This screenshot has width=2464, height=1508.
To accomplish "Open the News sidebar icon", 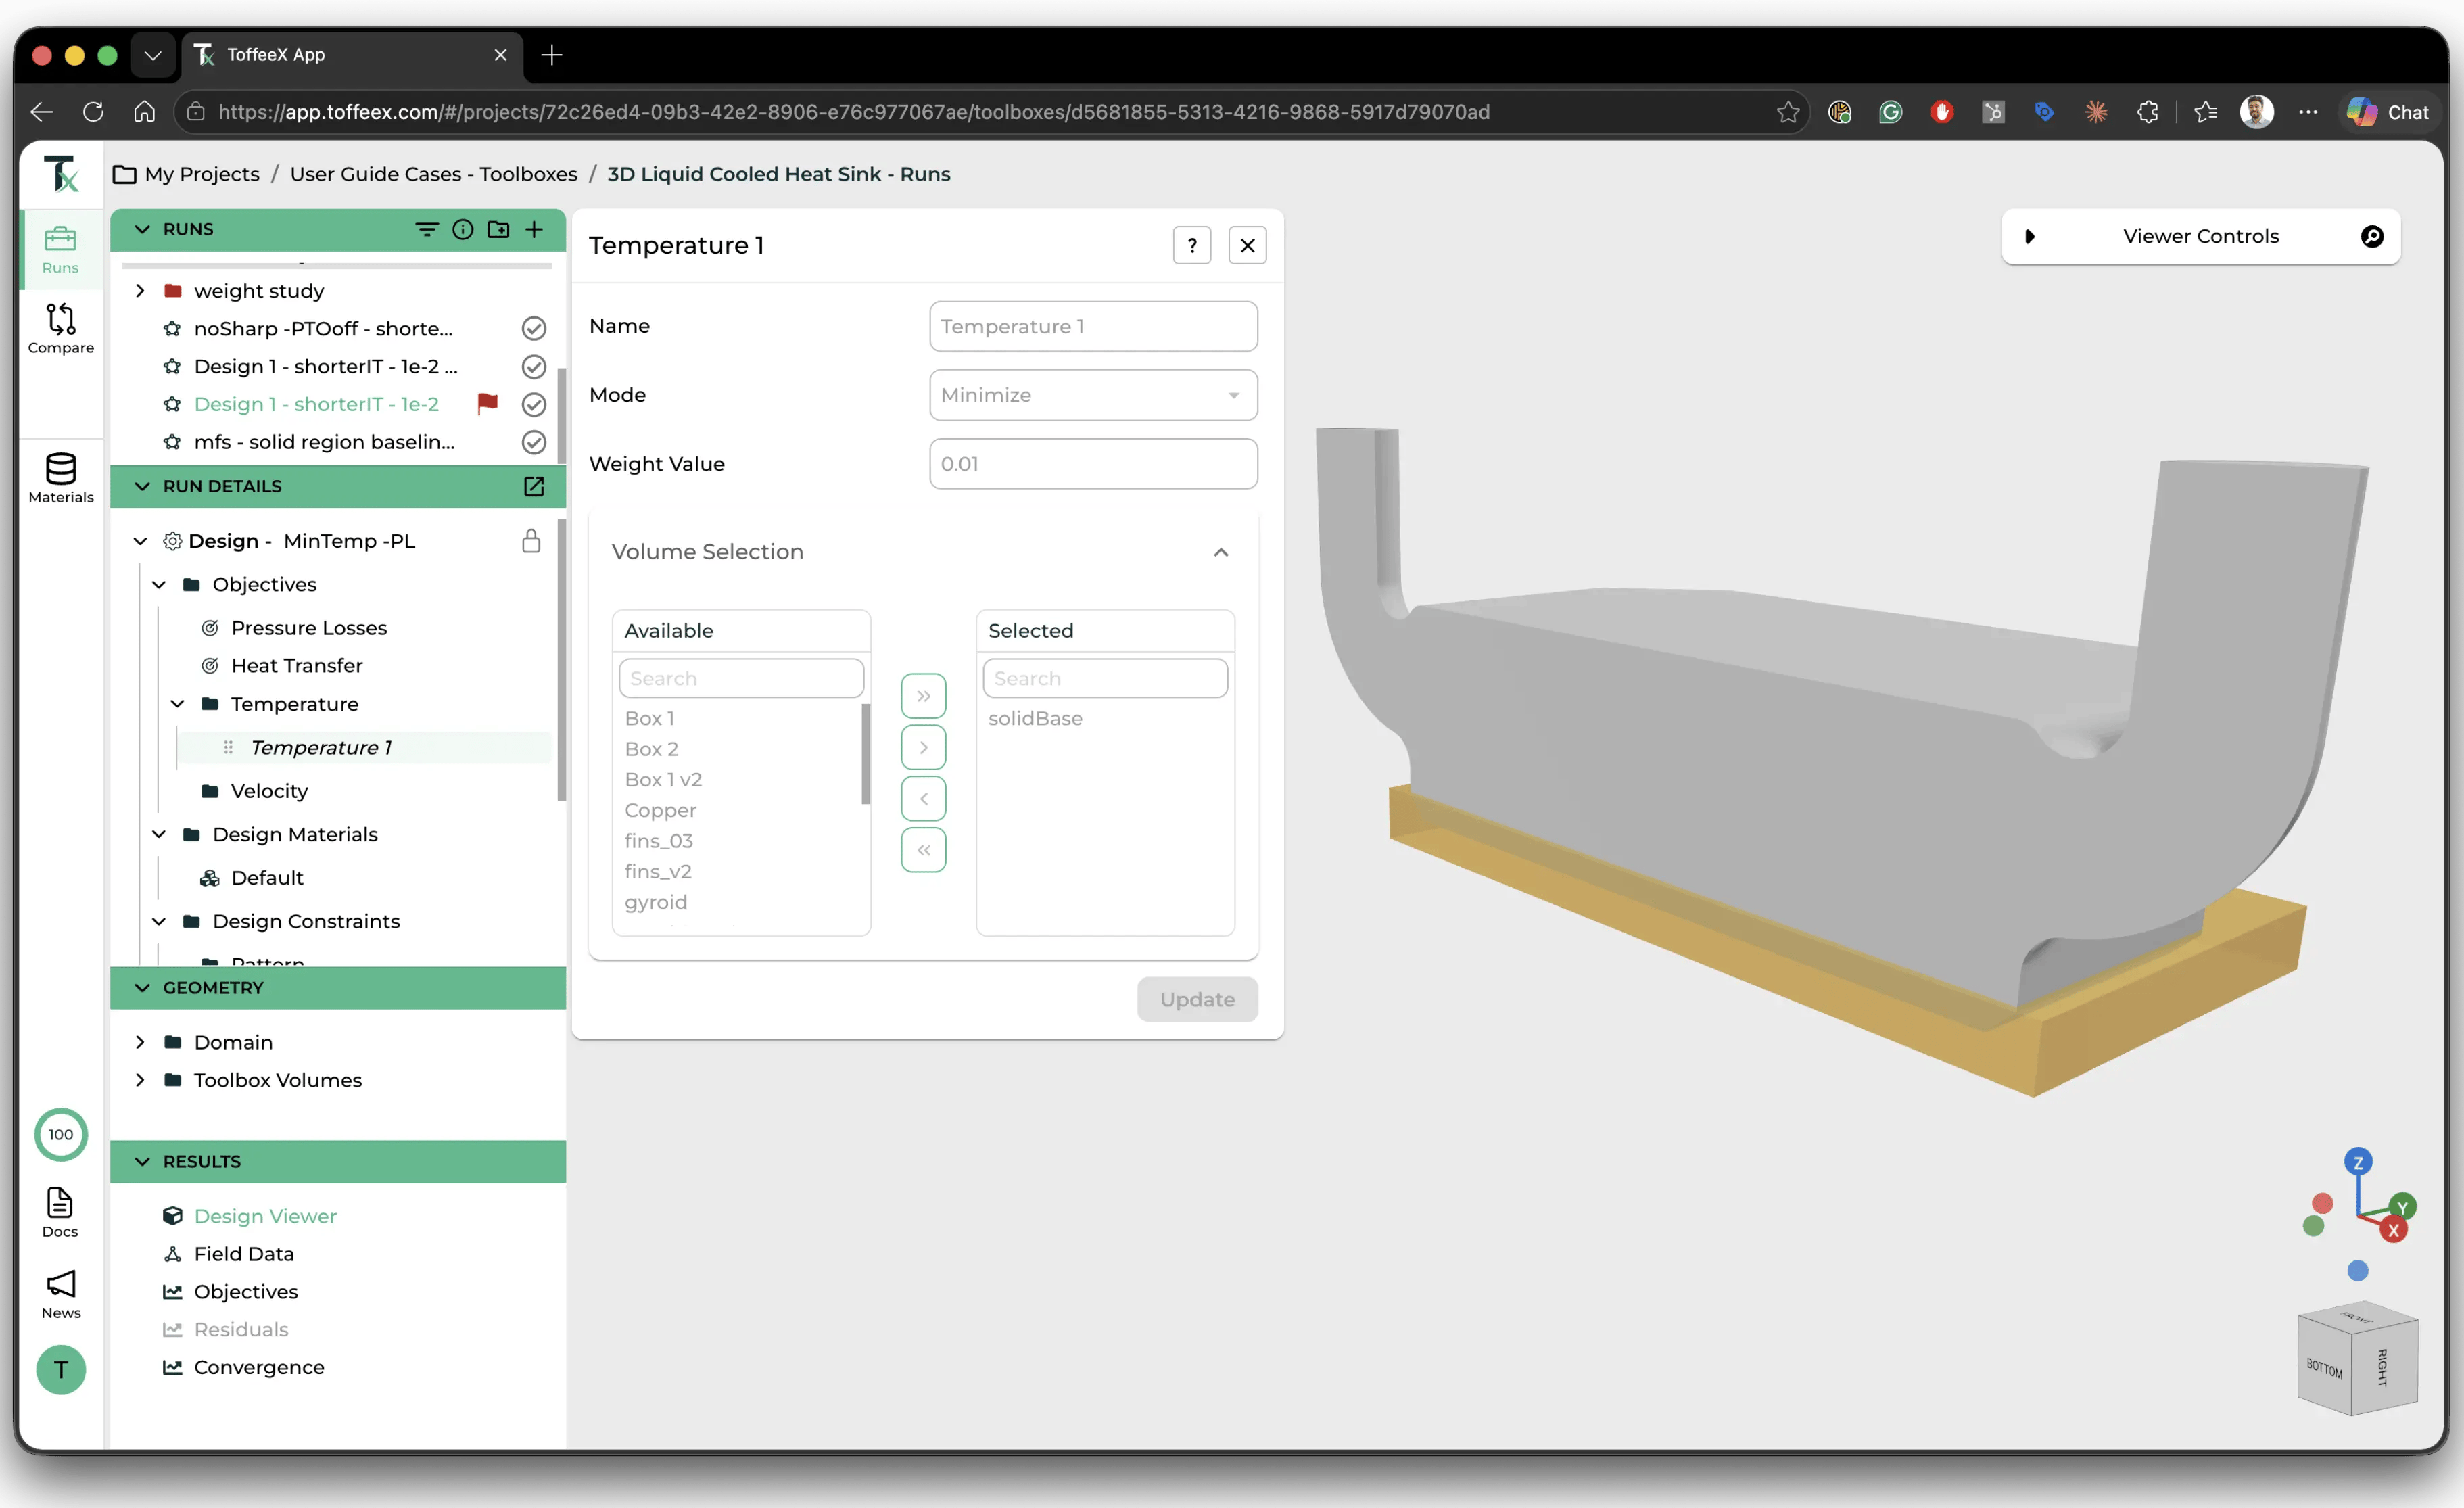I will point(60,1294).
